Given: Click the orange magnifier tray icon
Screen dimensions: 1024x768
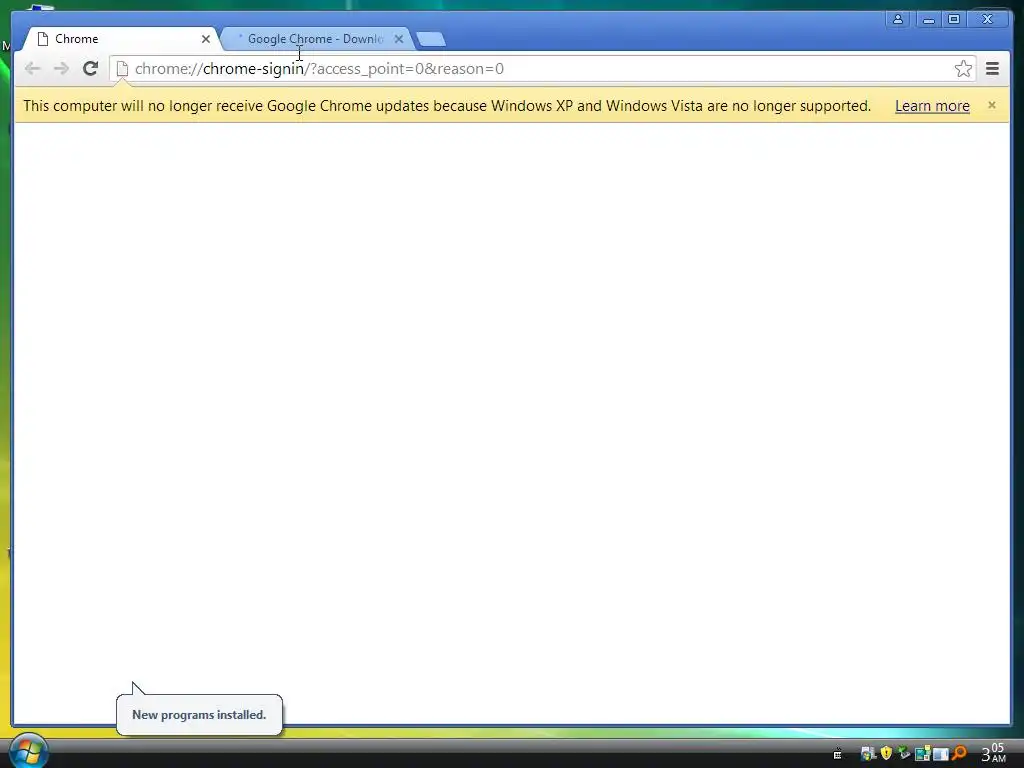Looking at the screenshot, I should tap(959, 753).
